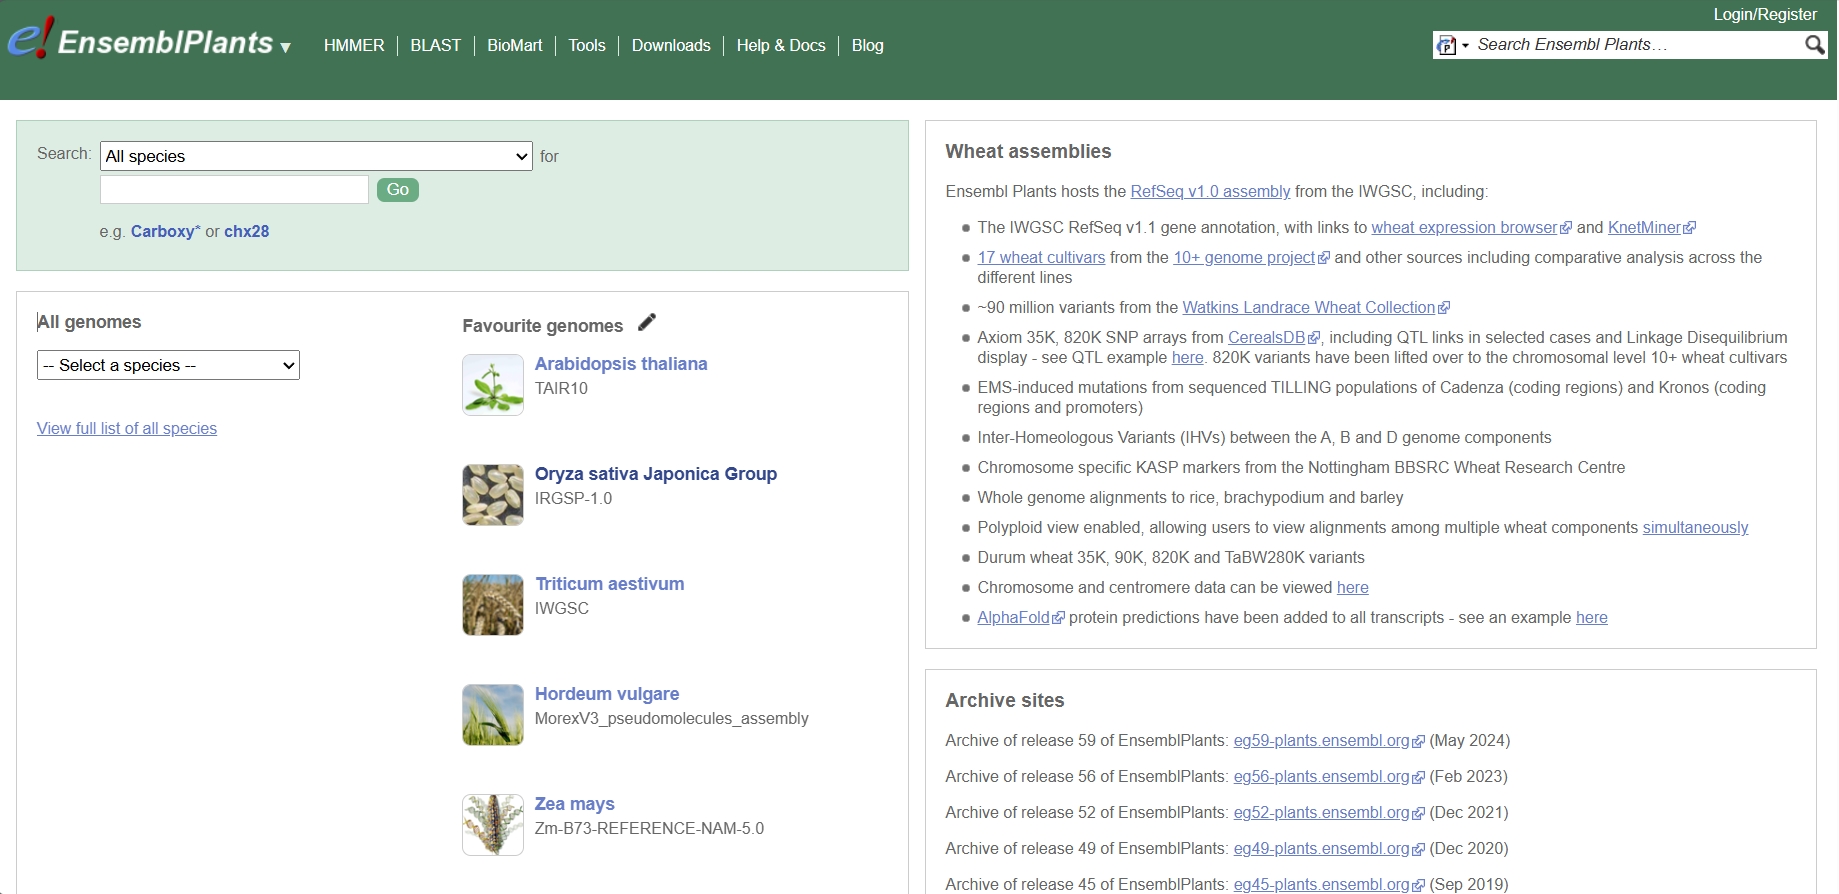Click external-link icon after eg45-plants archive
Image resolution: width=1839 pixels, height=894 pixels.
click(1418, 885)
